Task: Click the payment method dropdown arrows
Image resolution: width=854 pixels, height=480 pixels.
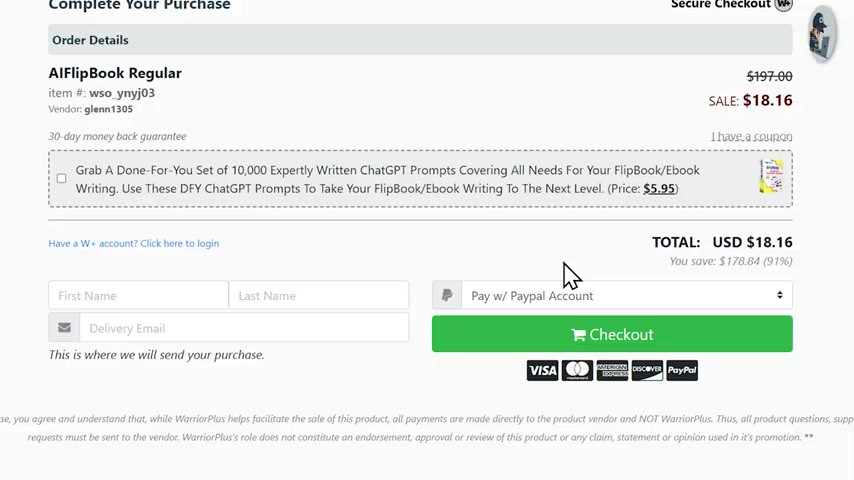Action: point(779,295)
